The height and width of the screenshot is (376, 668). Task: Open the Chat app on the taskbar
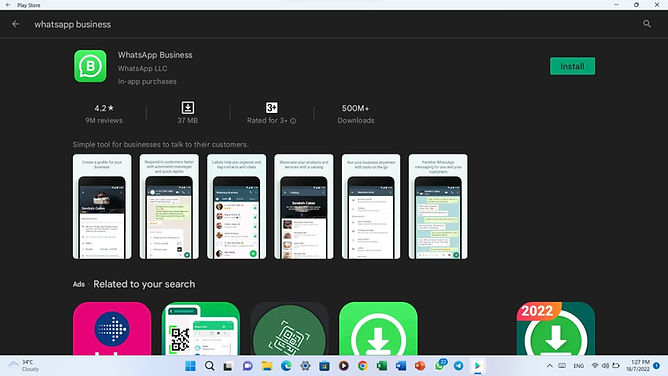[x=248, y=366]
